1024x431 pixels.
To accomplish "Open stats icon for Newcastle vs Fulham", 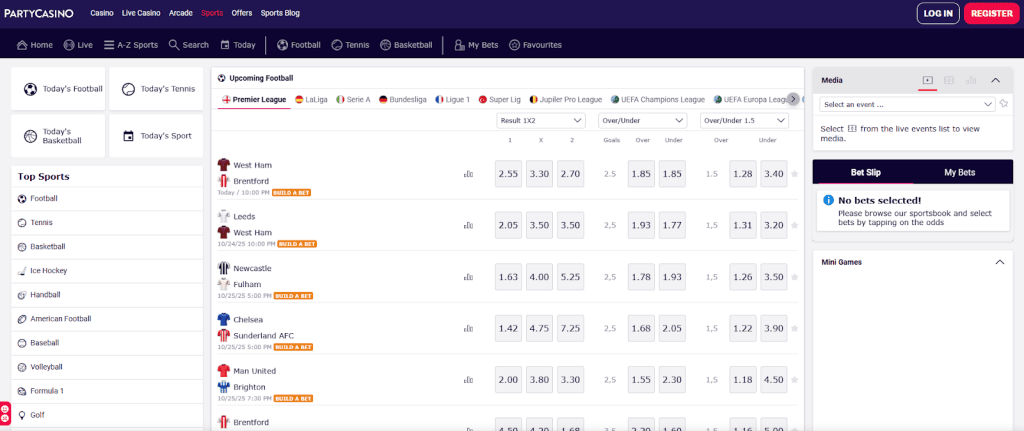I will click(468, 277).
